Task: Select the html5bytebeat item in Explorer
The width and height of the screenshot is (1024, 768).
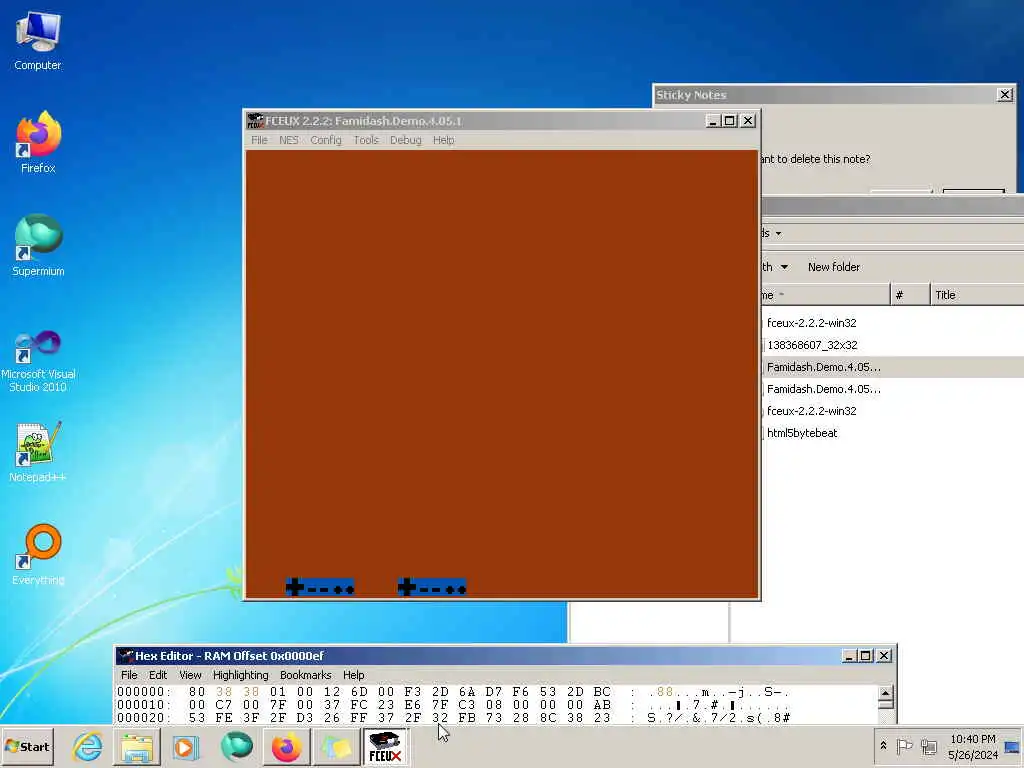Action: click(801, 432)
